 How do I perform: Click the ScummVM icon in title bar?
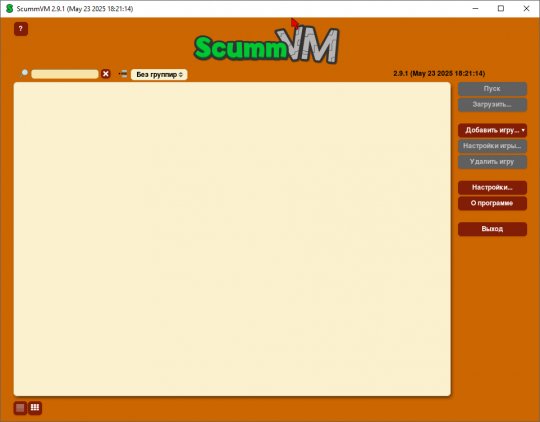point(9,9)
